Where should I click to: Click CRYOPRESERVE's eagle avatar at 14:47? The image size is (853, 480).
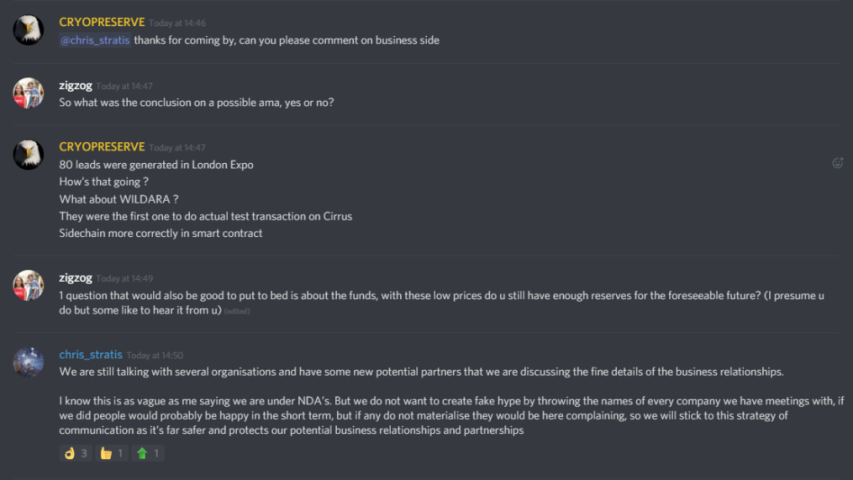28,155
